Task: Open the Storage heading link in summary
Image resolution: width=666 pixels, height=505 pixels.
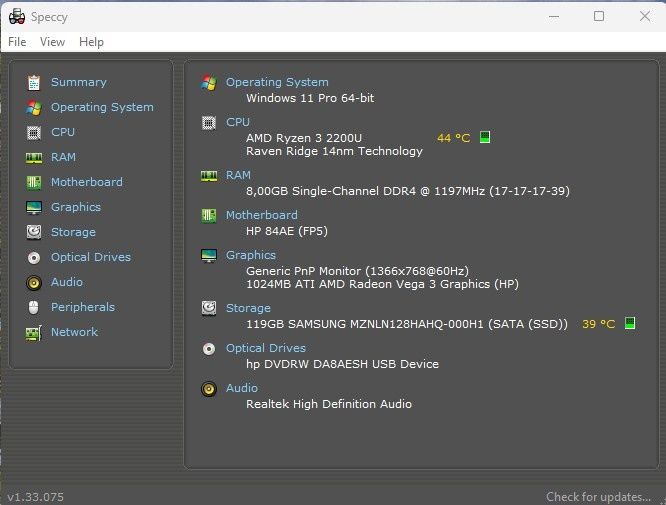Action: pos(248,308)
